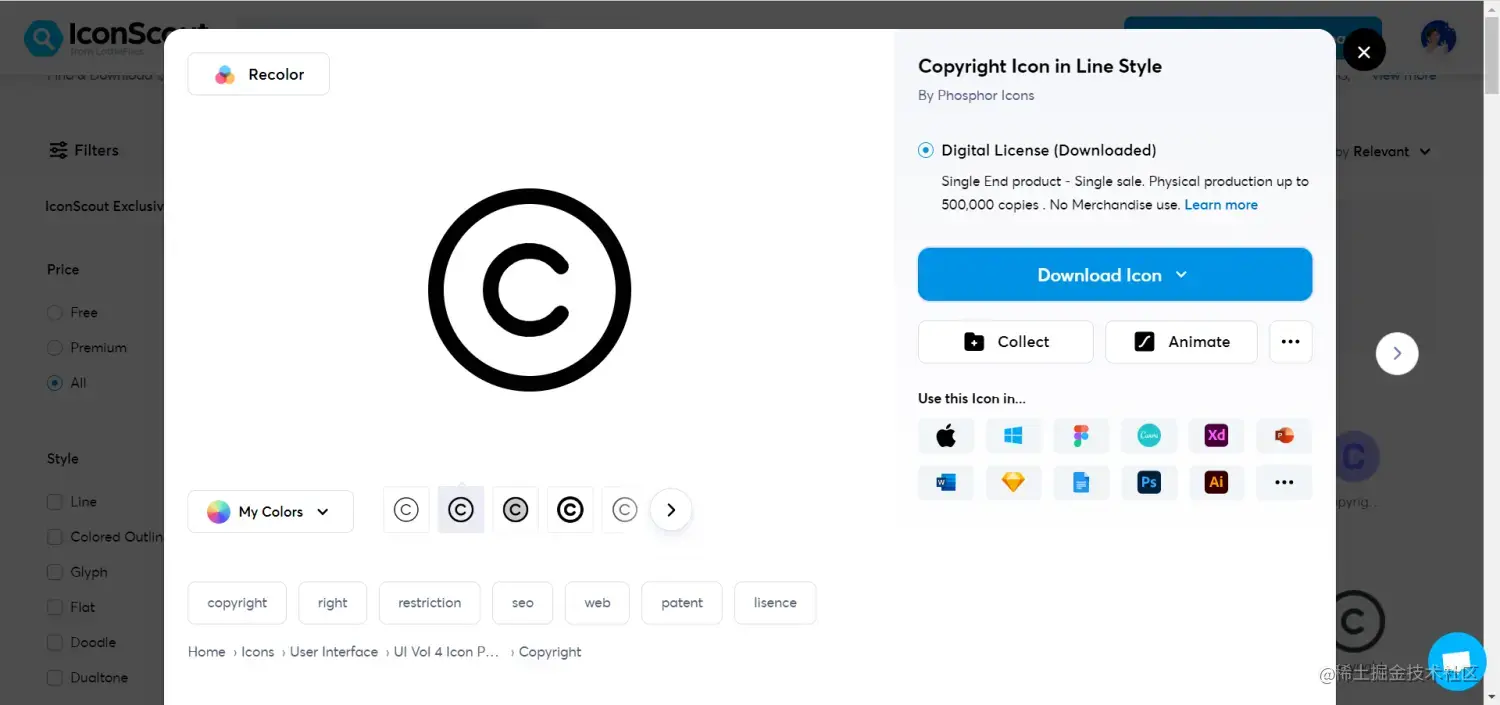Viewport: 1500px width, 705px height.
Task: Select the Canva export icon
Action: [1149, 435]
